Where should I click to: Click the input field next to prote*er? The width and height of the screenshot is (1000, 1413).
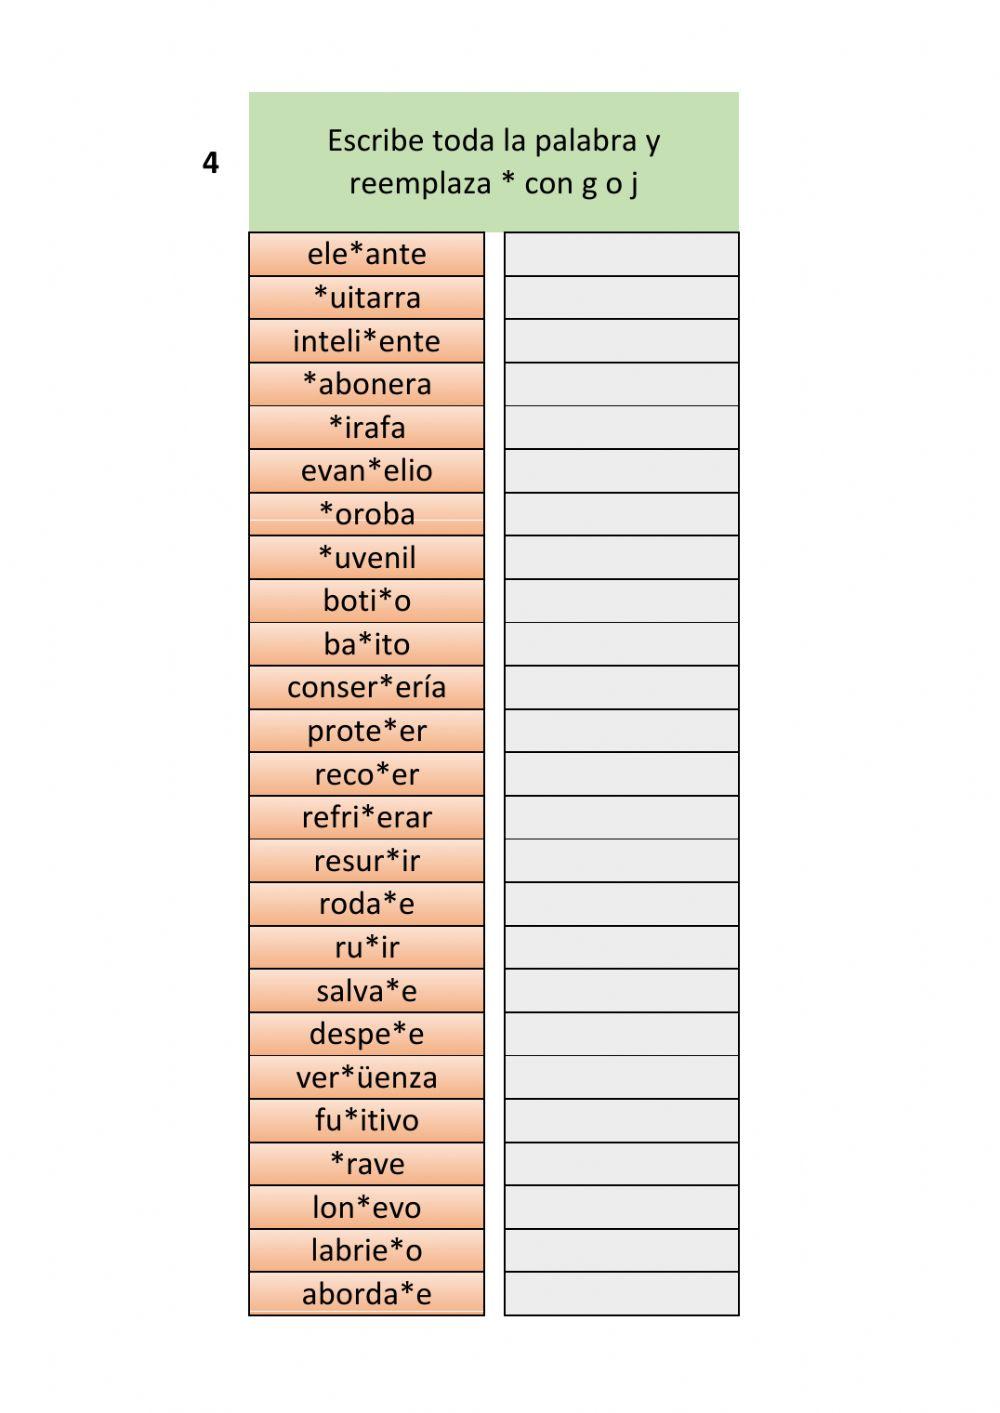[621, 731]
